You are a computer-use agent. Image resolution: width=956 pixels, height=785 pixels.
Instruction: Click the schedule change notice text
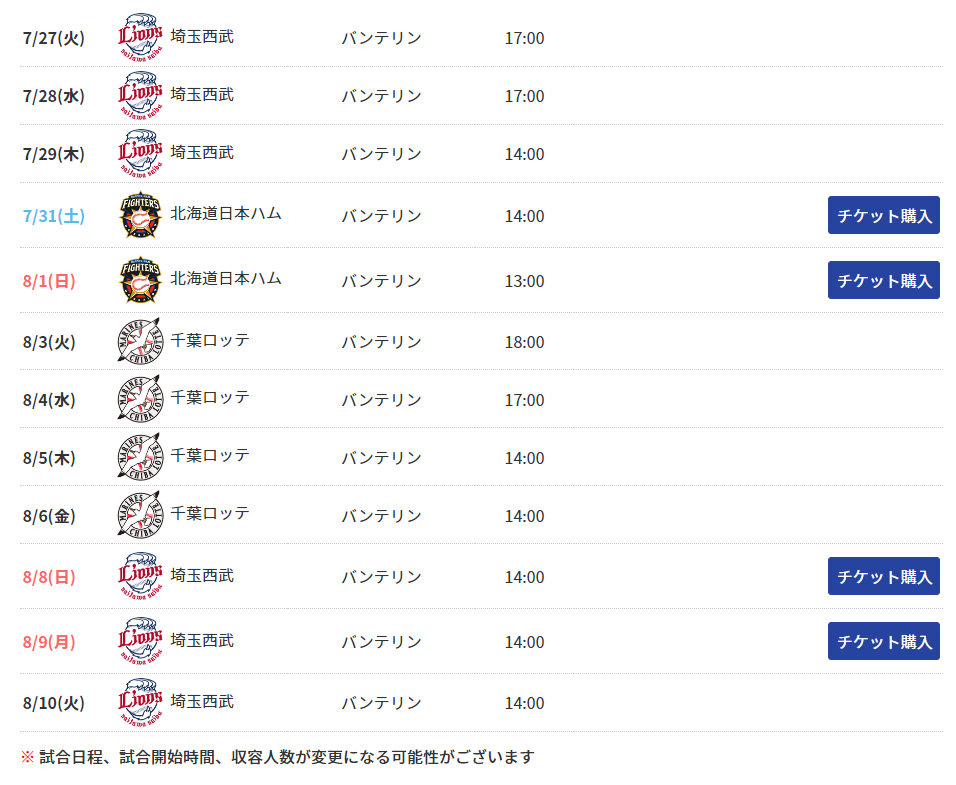point(278,757)
